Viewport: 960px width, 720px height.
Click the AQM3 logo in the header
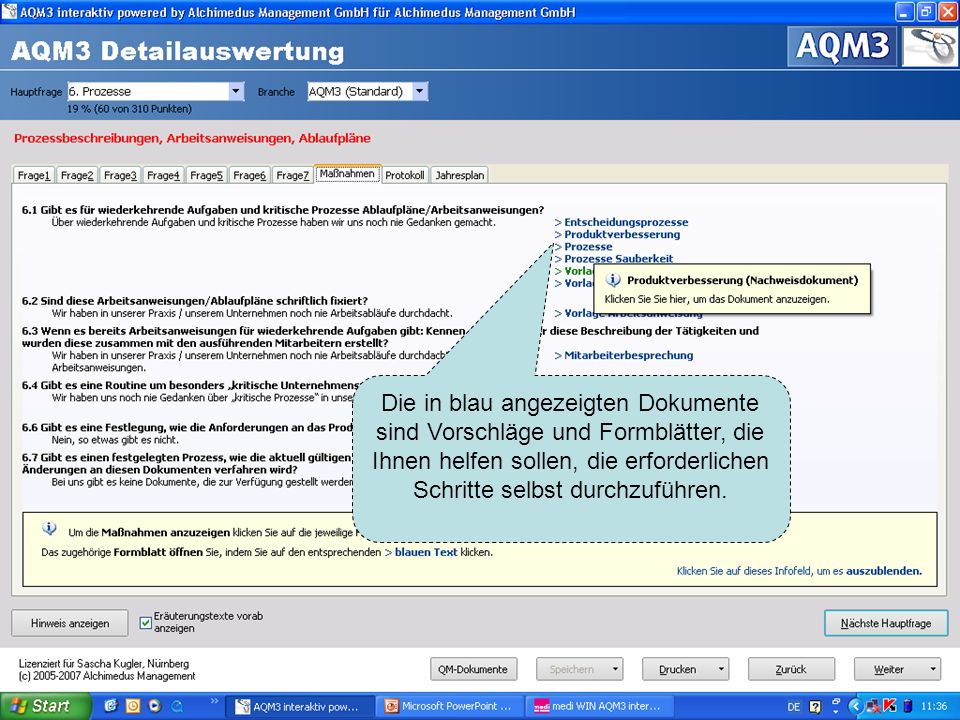pos(842,47)
